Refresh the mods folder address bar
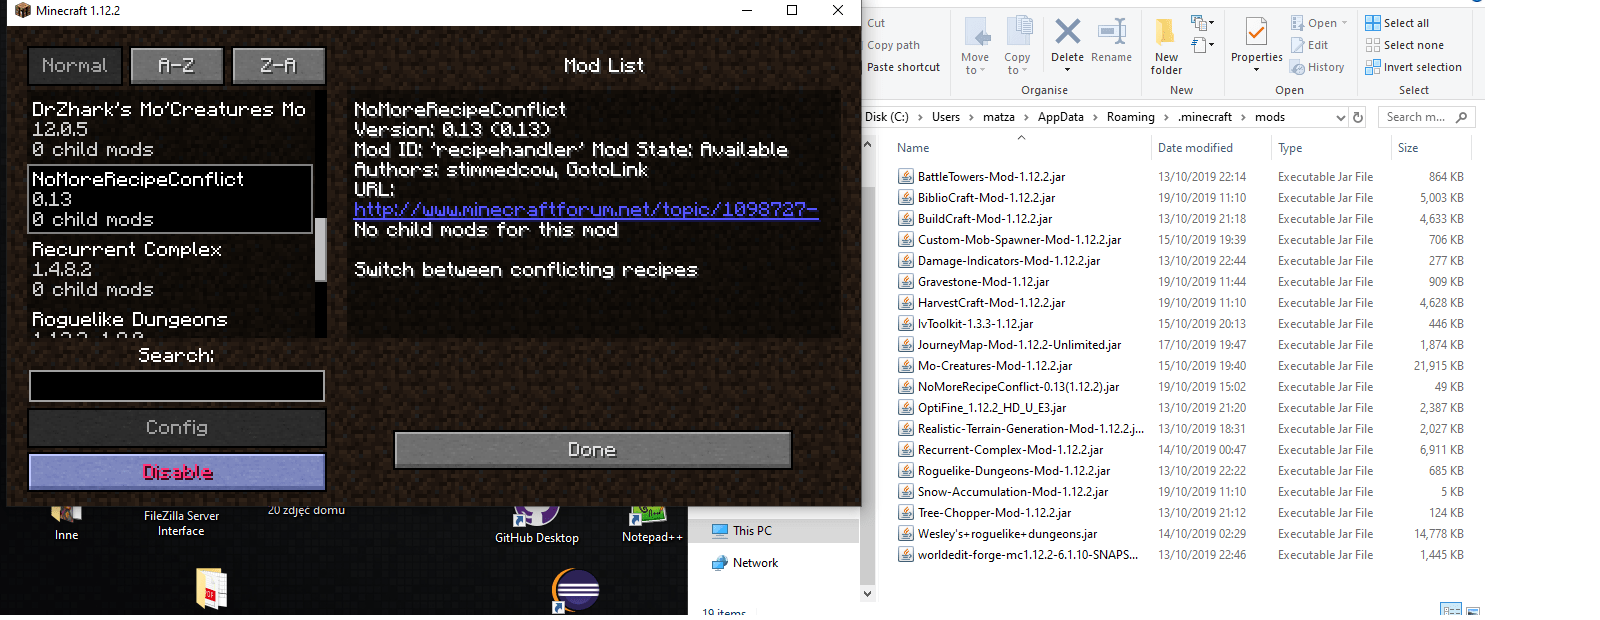Screen dimensions: 1600x620 1358,117
